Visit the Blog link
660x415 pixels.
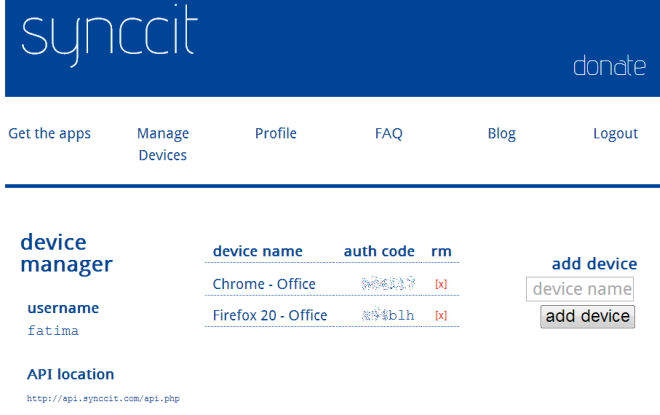[502, 133]
